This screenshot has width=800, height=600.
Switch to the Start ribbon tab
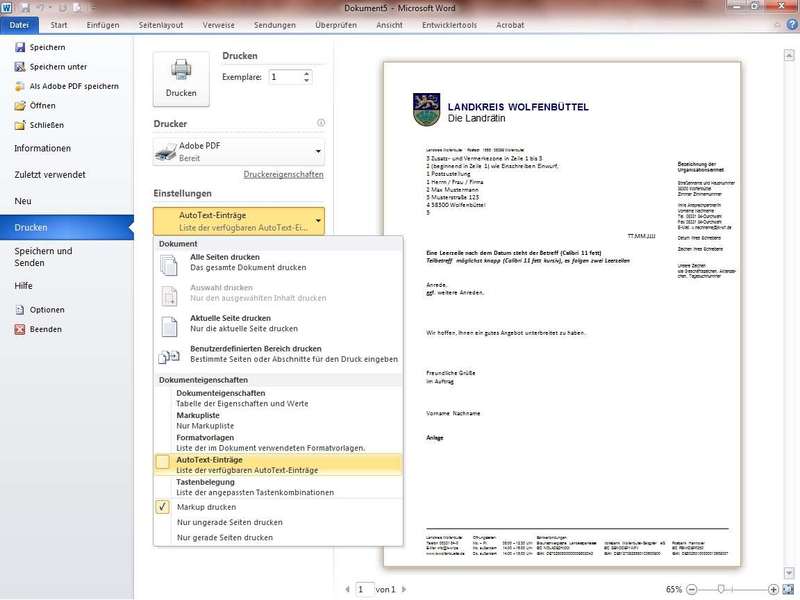point(59,25)
